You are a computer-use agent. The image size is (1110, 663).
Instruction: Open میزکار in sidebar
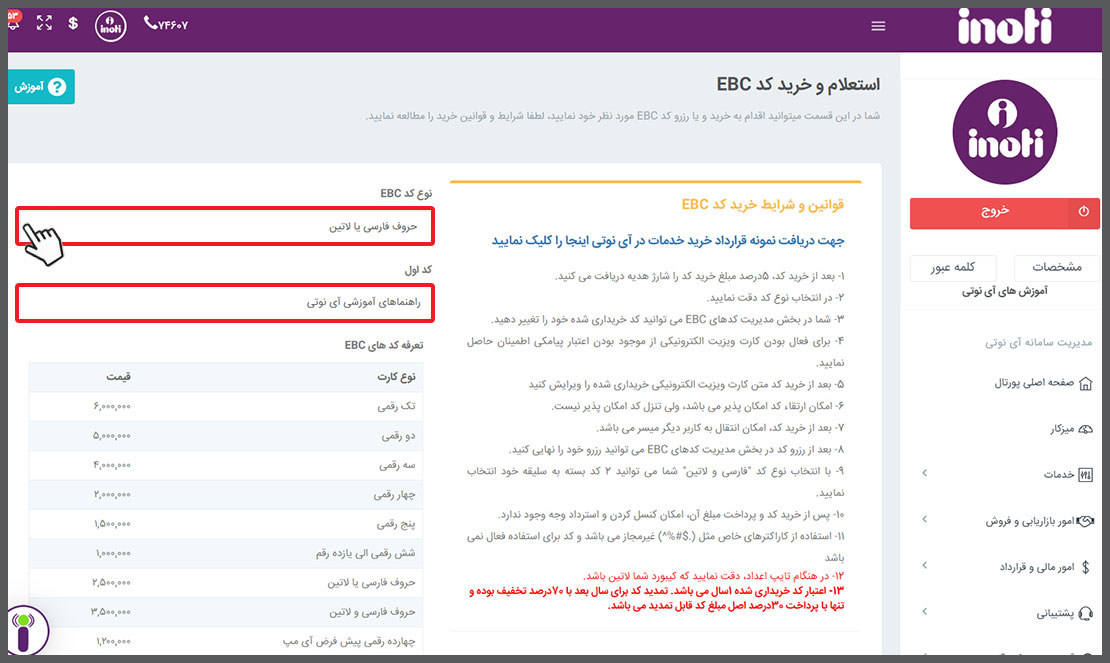[1062, 429]
